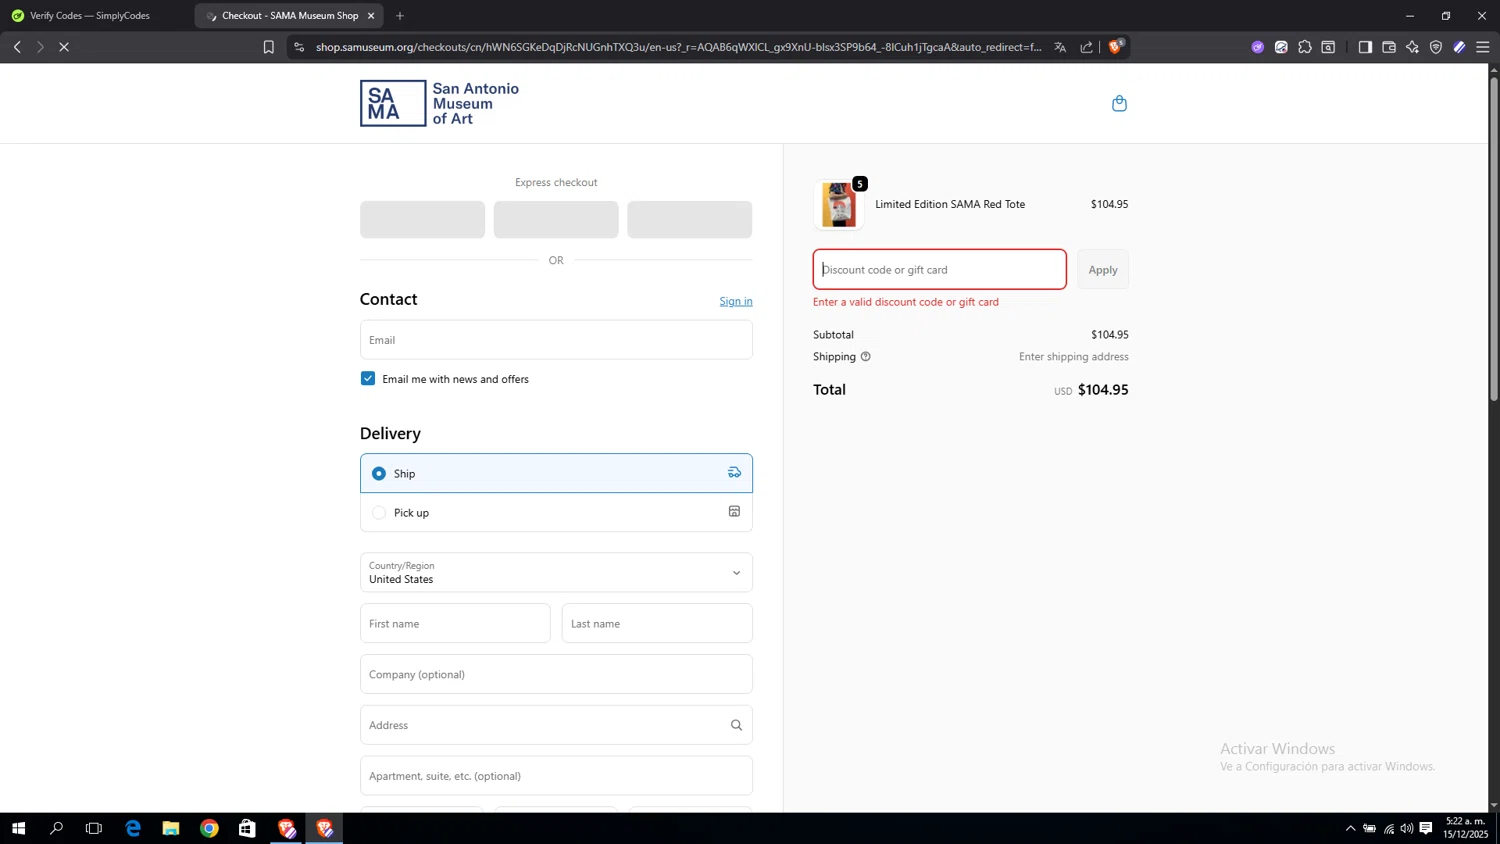The width and height of the screenshot is (1500, 844).
Task: Click the Limited Edition SAMA Red Tote name
Action: tap(950, 204)
